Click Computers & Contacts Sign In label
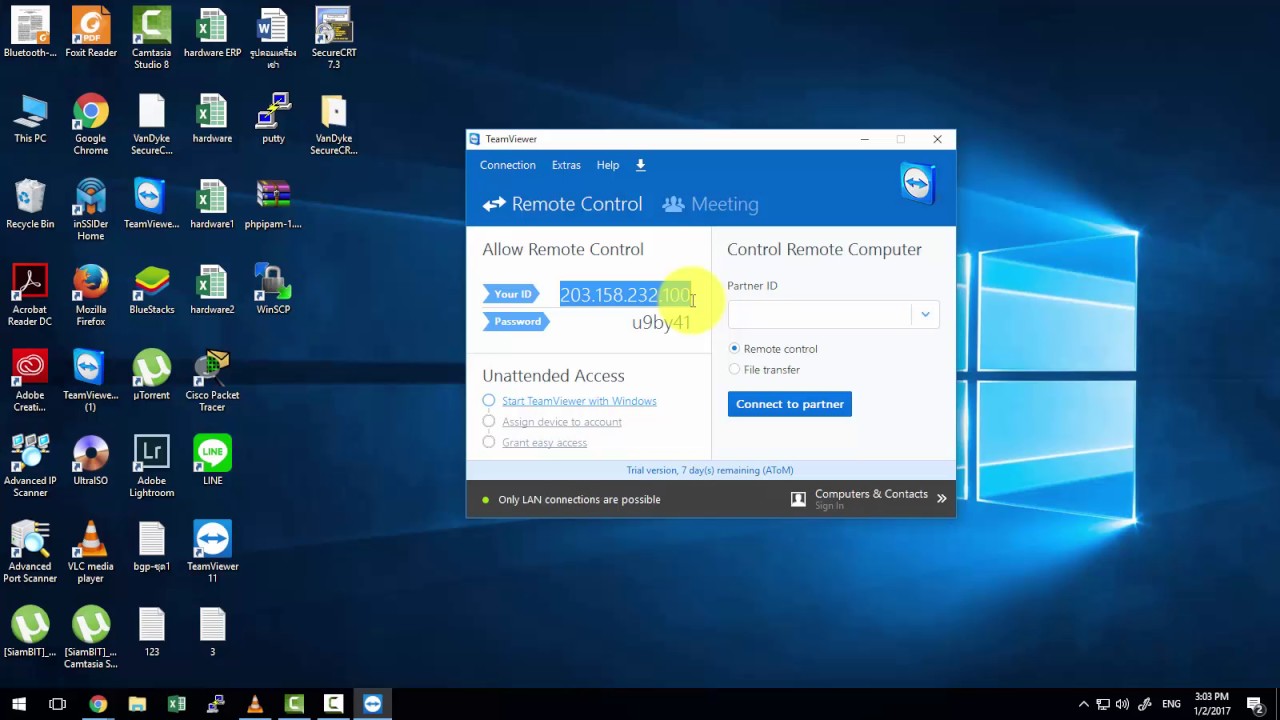 [829, 506]
